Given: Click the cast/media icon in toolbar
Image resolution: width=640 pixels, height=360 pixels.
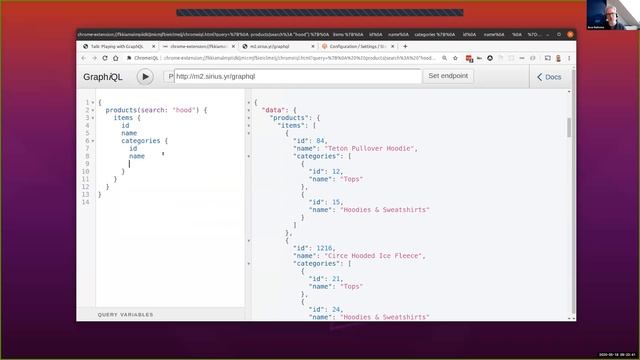Looking at the screenshot, I should coord(548,58).
